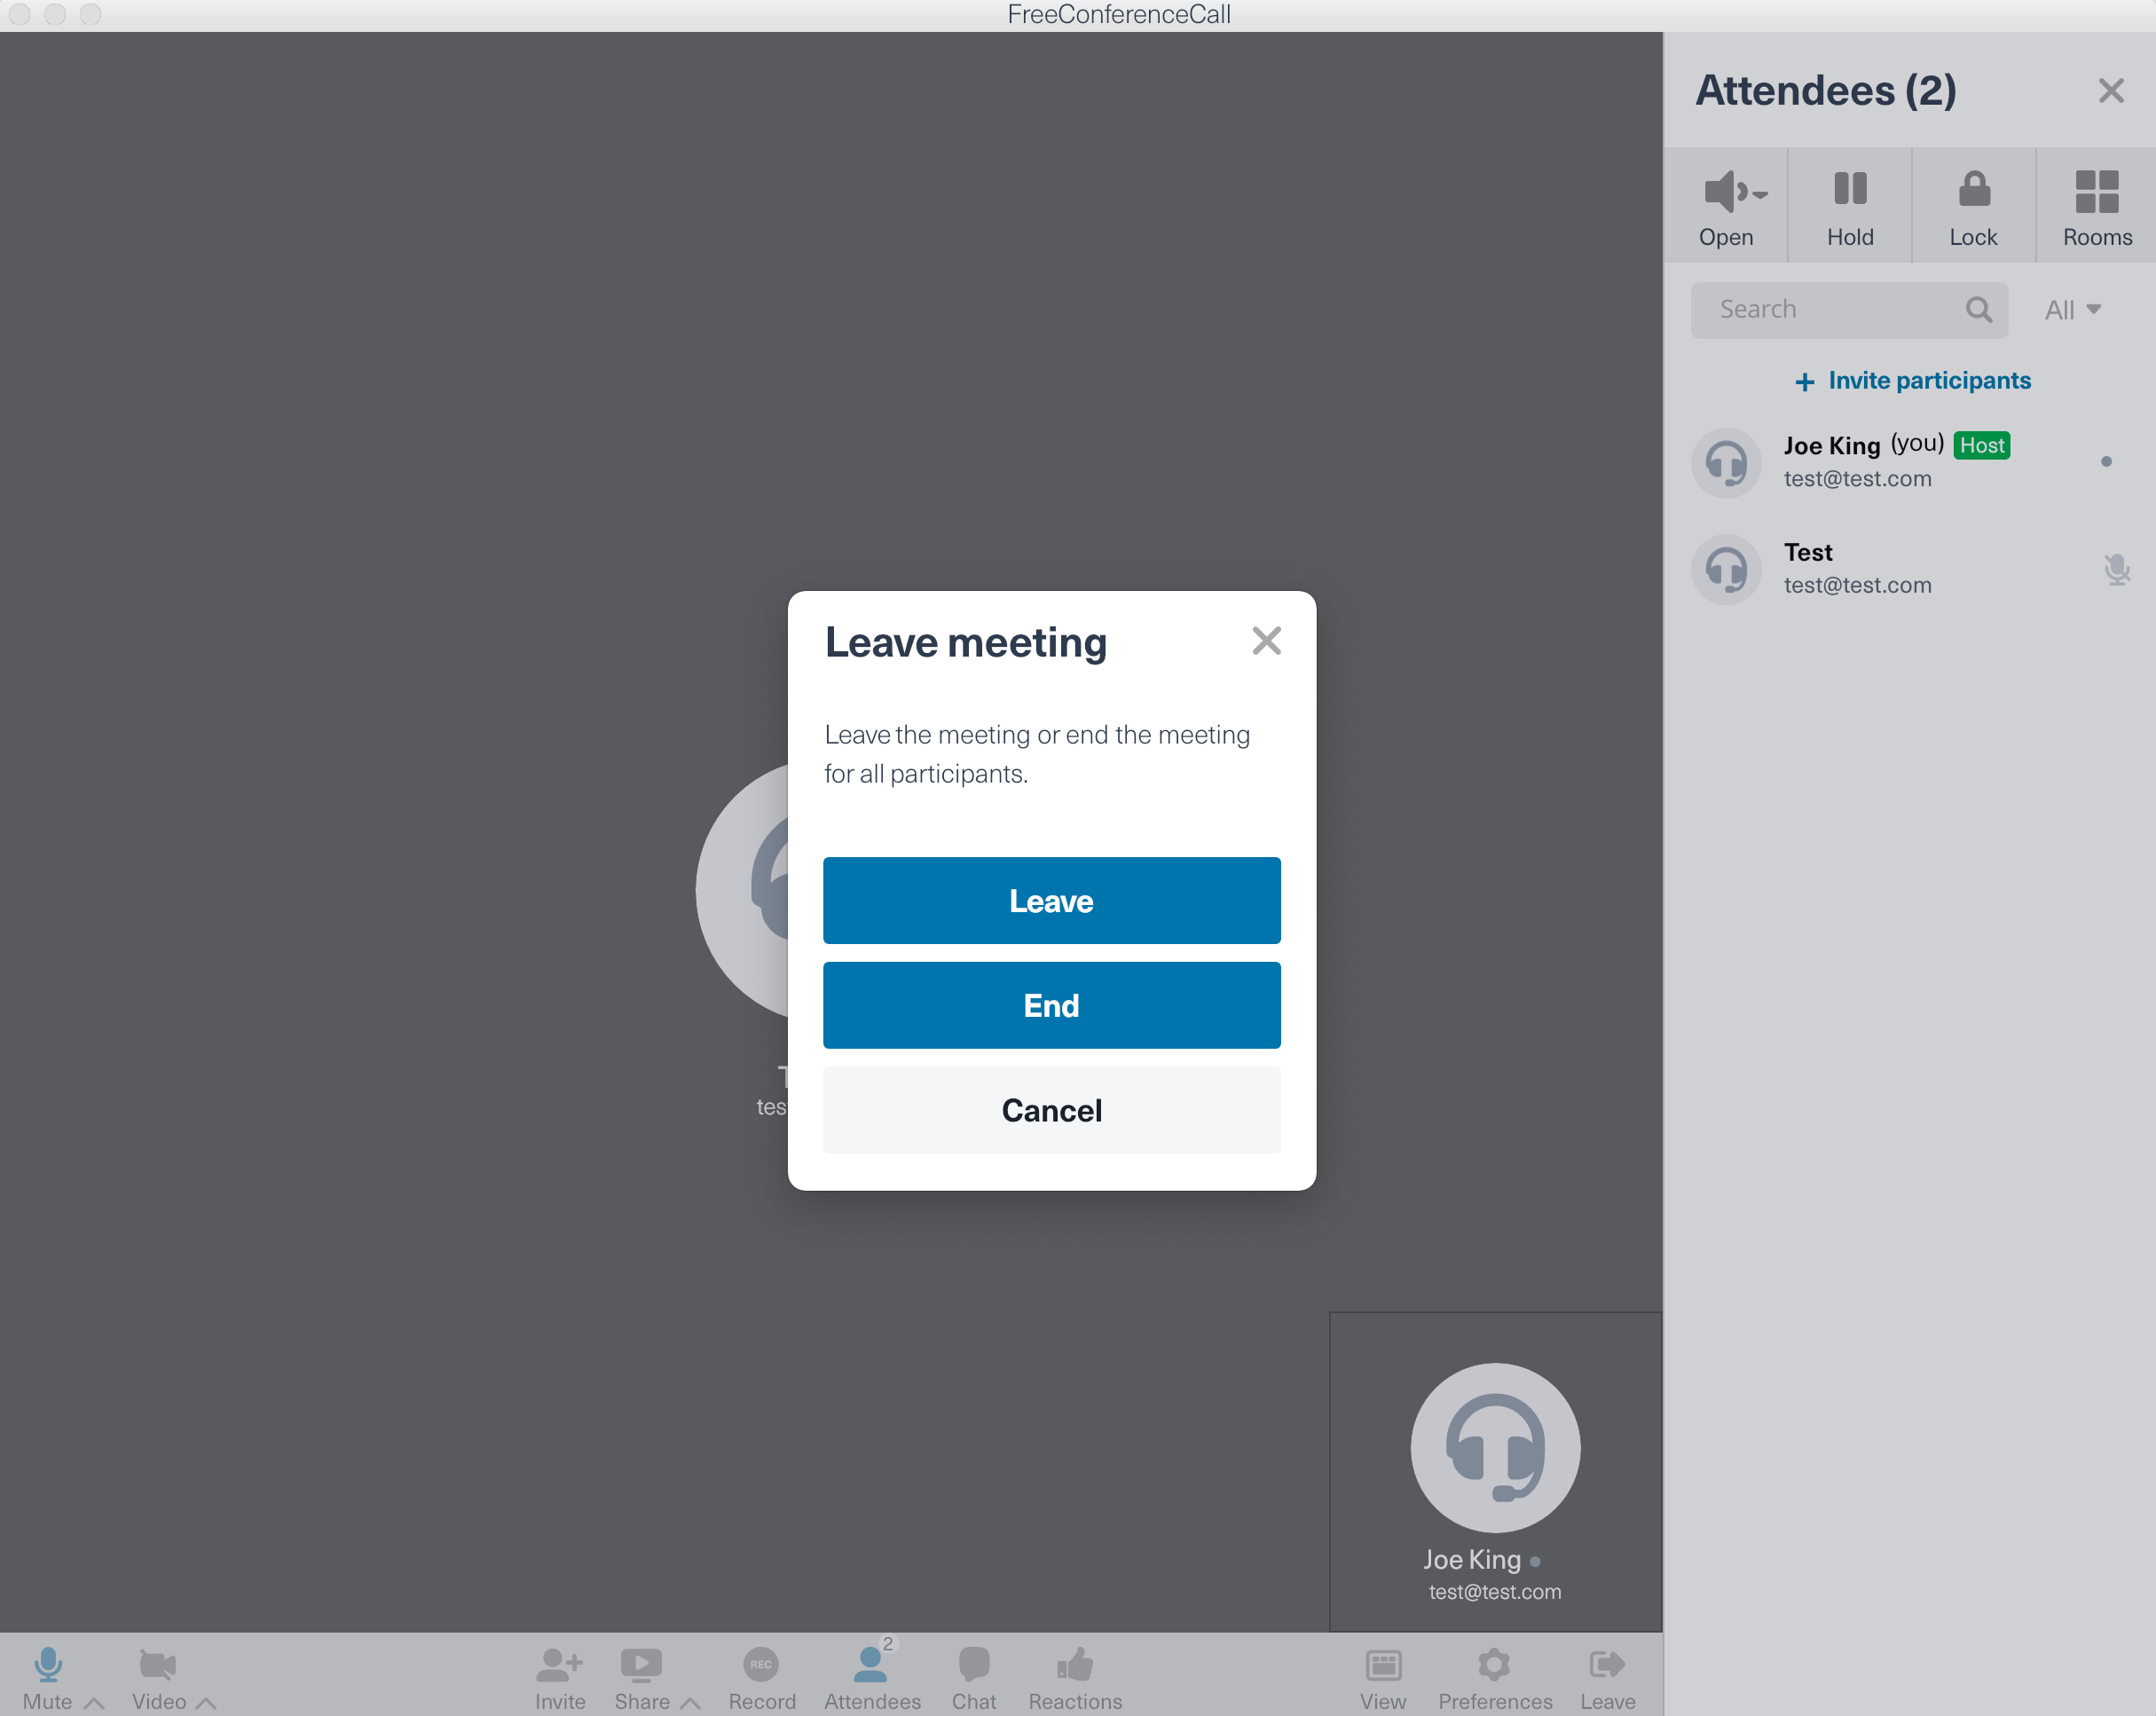Screen dimensions: 2156x1716
Task: Expand the All attendees filter dropdown
Action: click(2073, 310)
